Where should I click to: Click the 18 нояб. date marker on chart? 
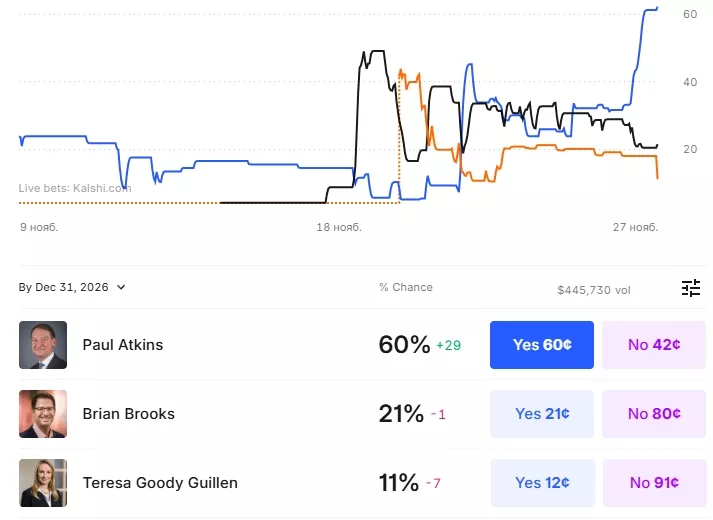click(x=338, y=227)
